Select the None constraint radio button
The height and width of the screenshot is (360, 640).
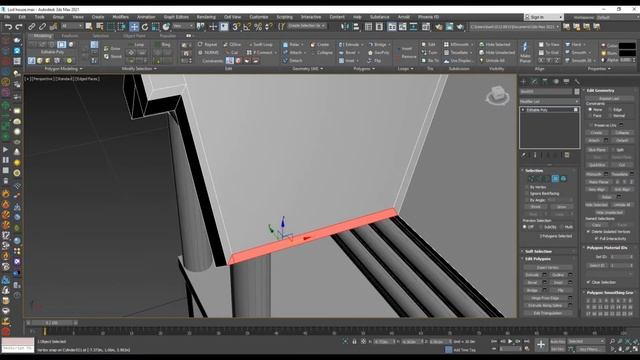click(x=590, y=110)
